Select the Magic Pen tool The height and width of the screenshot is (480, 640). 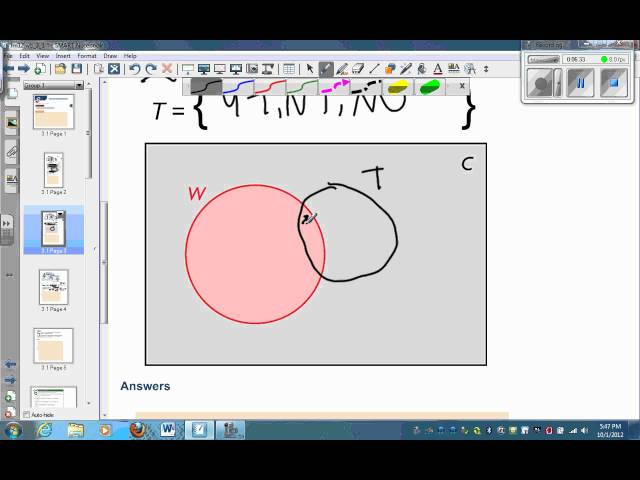click(406, 69)
